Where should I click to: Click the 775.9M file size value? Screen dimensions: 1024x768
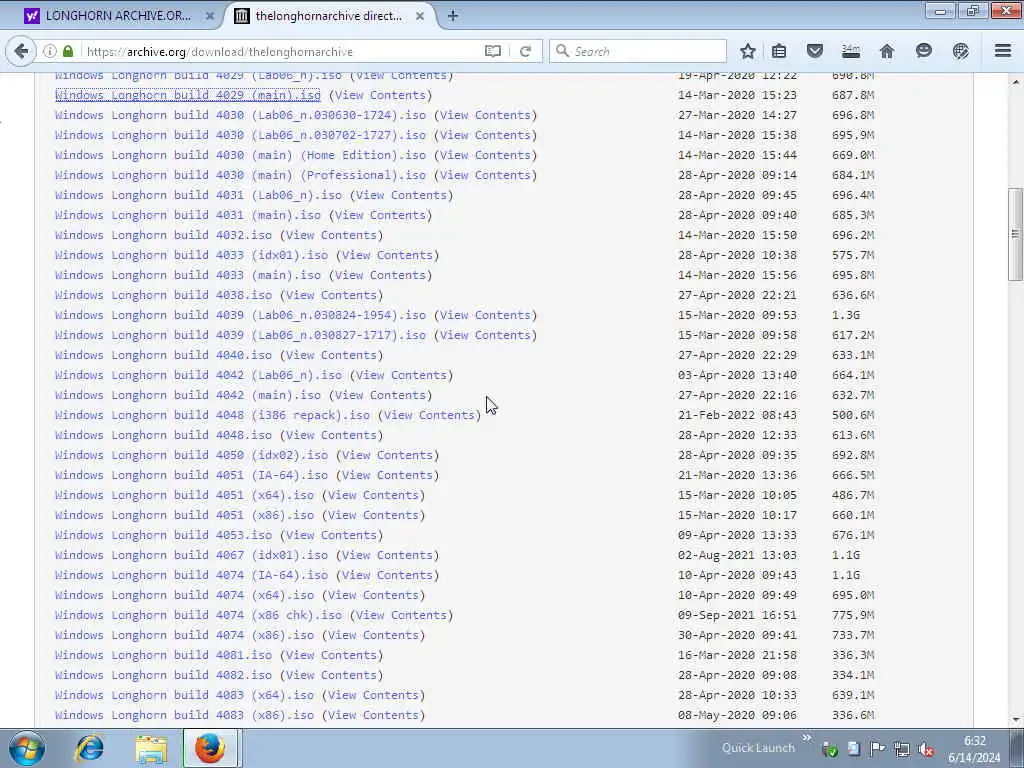click(x=853, y=615)
